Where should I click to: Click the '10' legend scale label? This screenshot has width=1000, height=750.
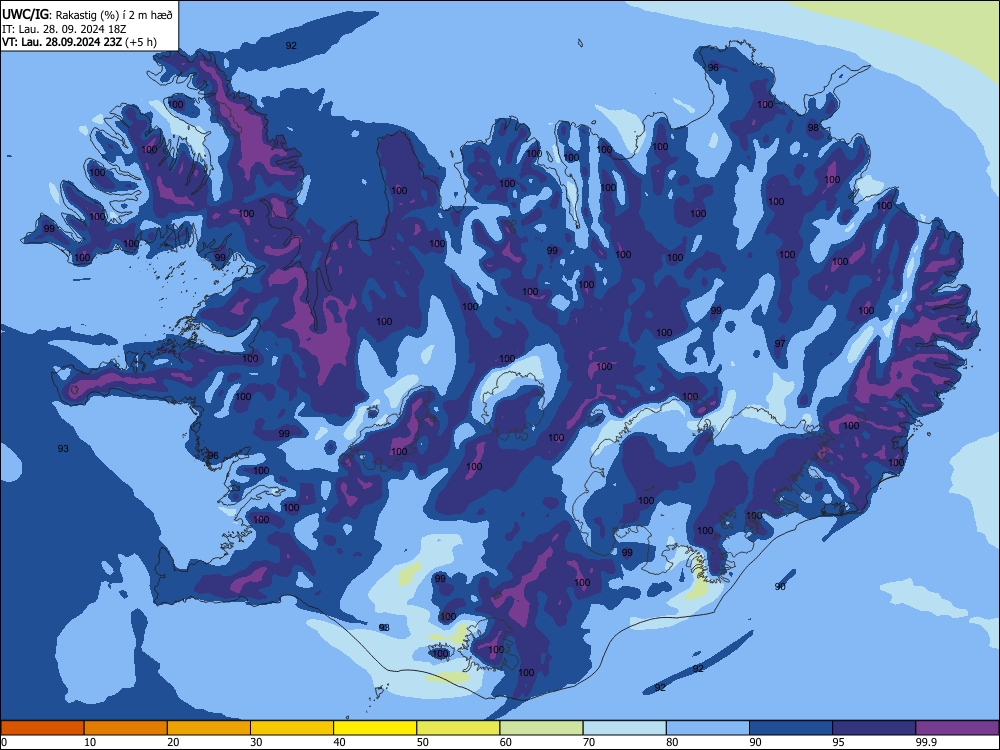pos(90,742)
